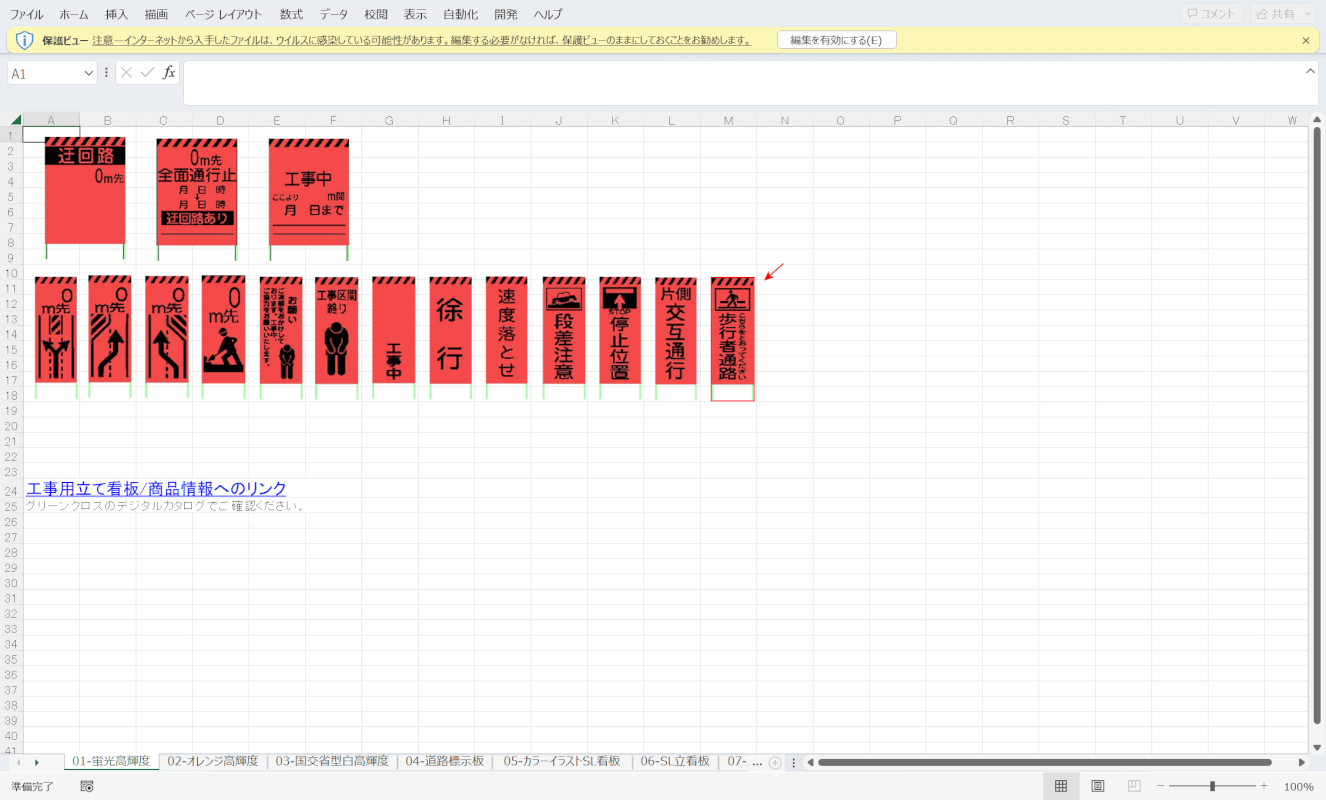
Task: Click the 準備完了 status text
Action: point(32,787)
